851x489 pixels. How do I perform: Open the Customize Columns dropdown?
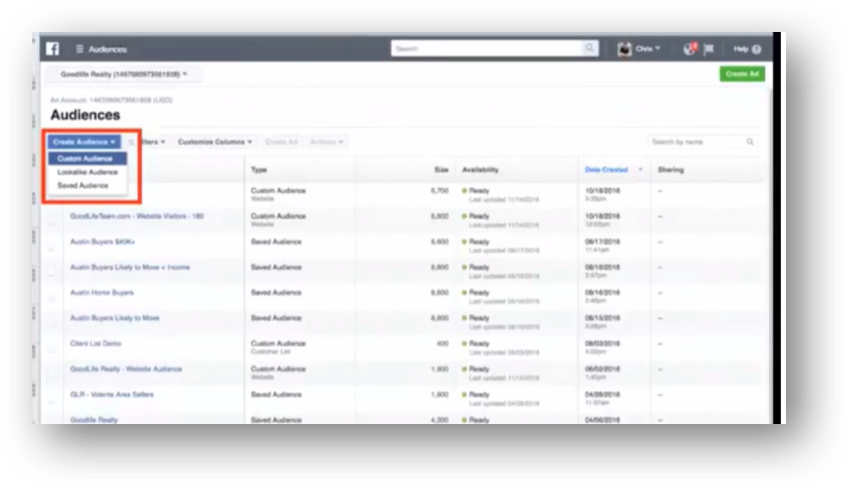[x=215, y=142]
